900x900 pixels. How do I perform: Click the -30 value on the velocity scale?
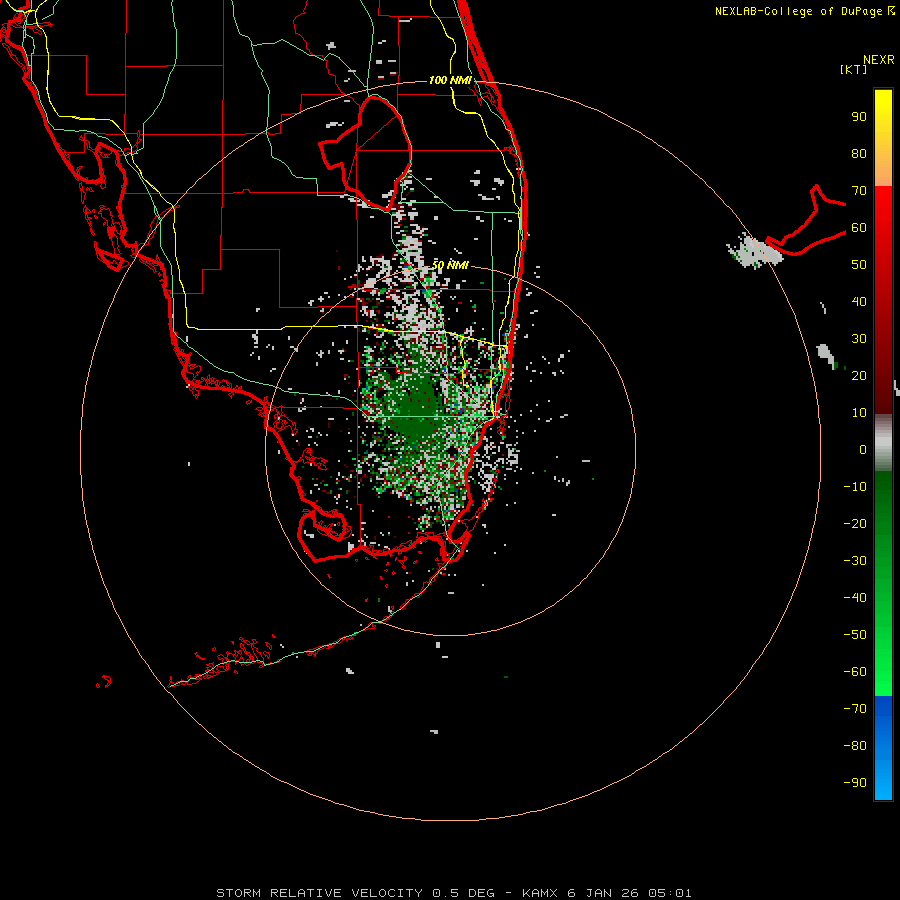[855, 561]
